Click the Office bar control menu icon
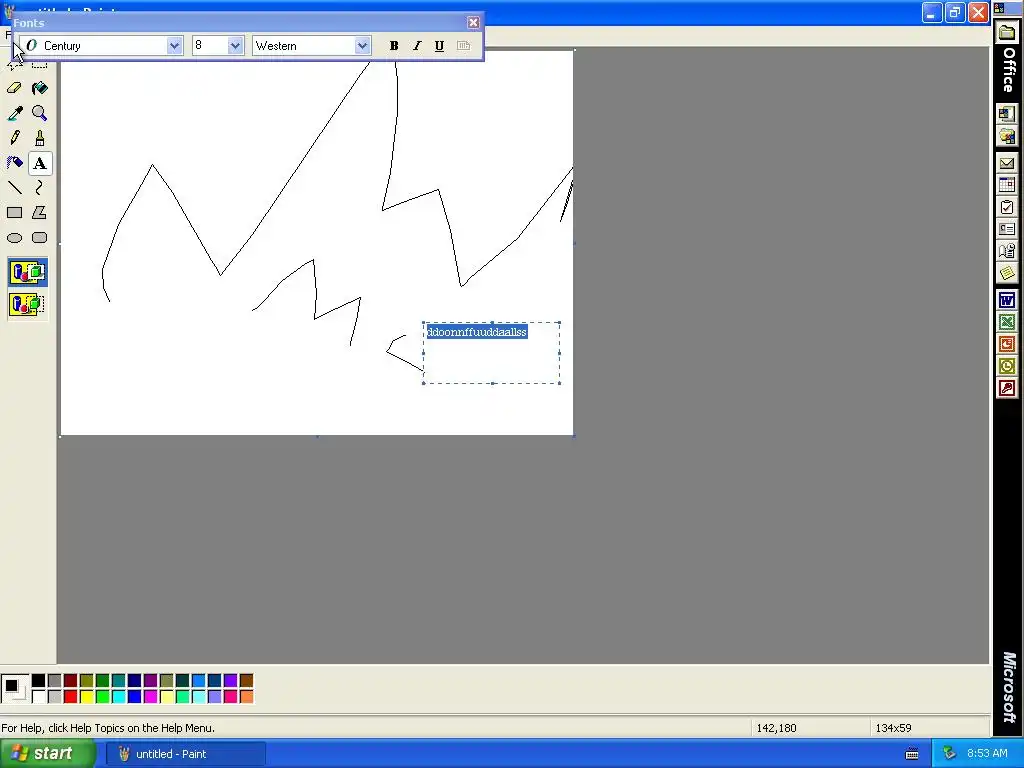Screen dimensions: 1024x768 tap(999, 8)
